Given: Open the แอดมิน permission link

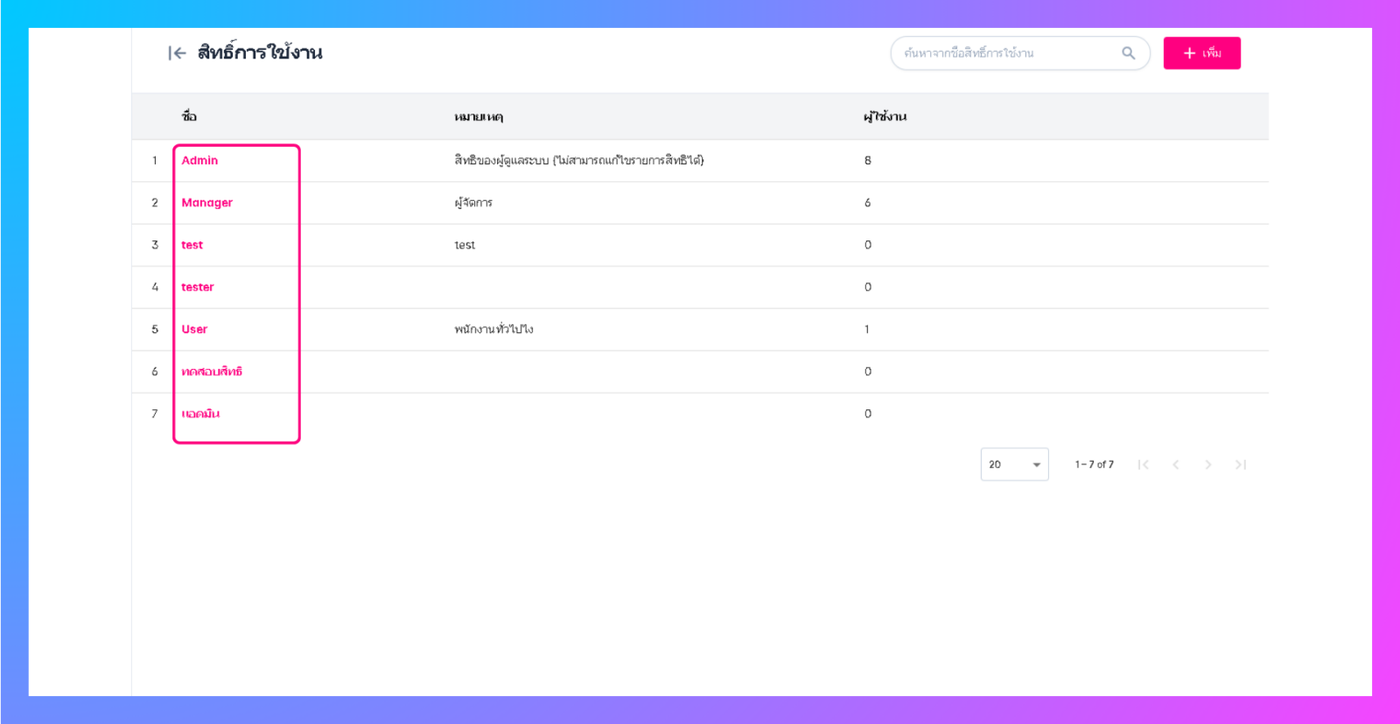Looking at the screenshot, I should coord(201,414).
